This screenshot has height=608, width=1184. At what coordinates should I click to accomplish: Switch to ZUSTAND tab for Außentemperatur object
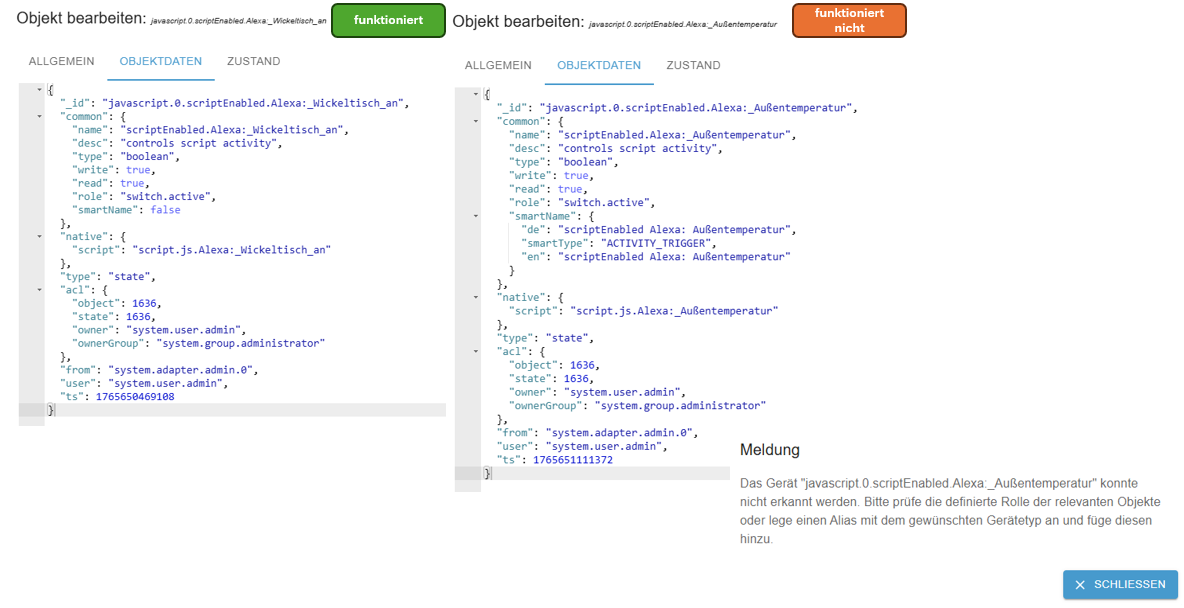pyautogui.click(x=693, y=65)
